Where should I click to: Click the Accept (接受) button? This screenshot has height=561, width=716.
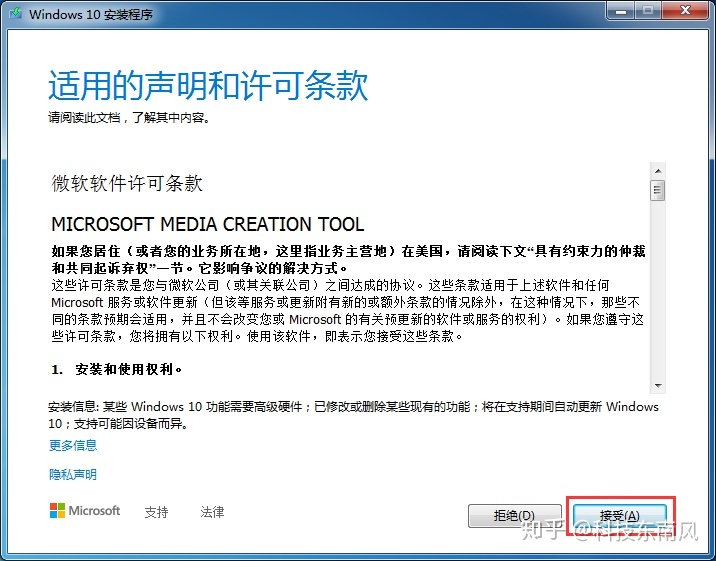click(620, 516)
